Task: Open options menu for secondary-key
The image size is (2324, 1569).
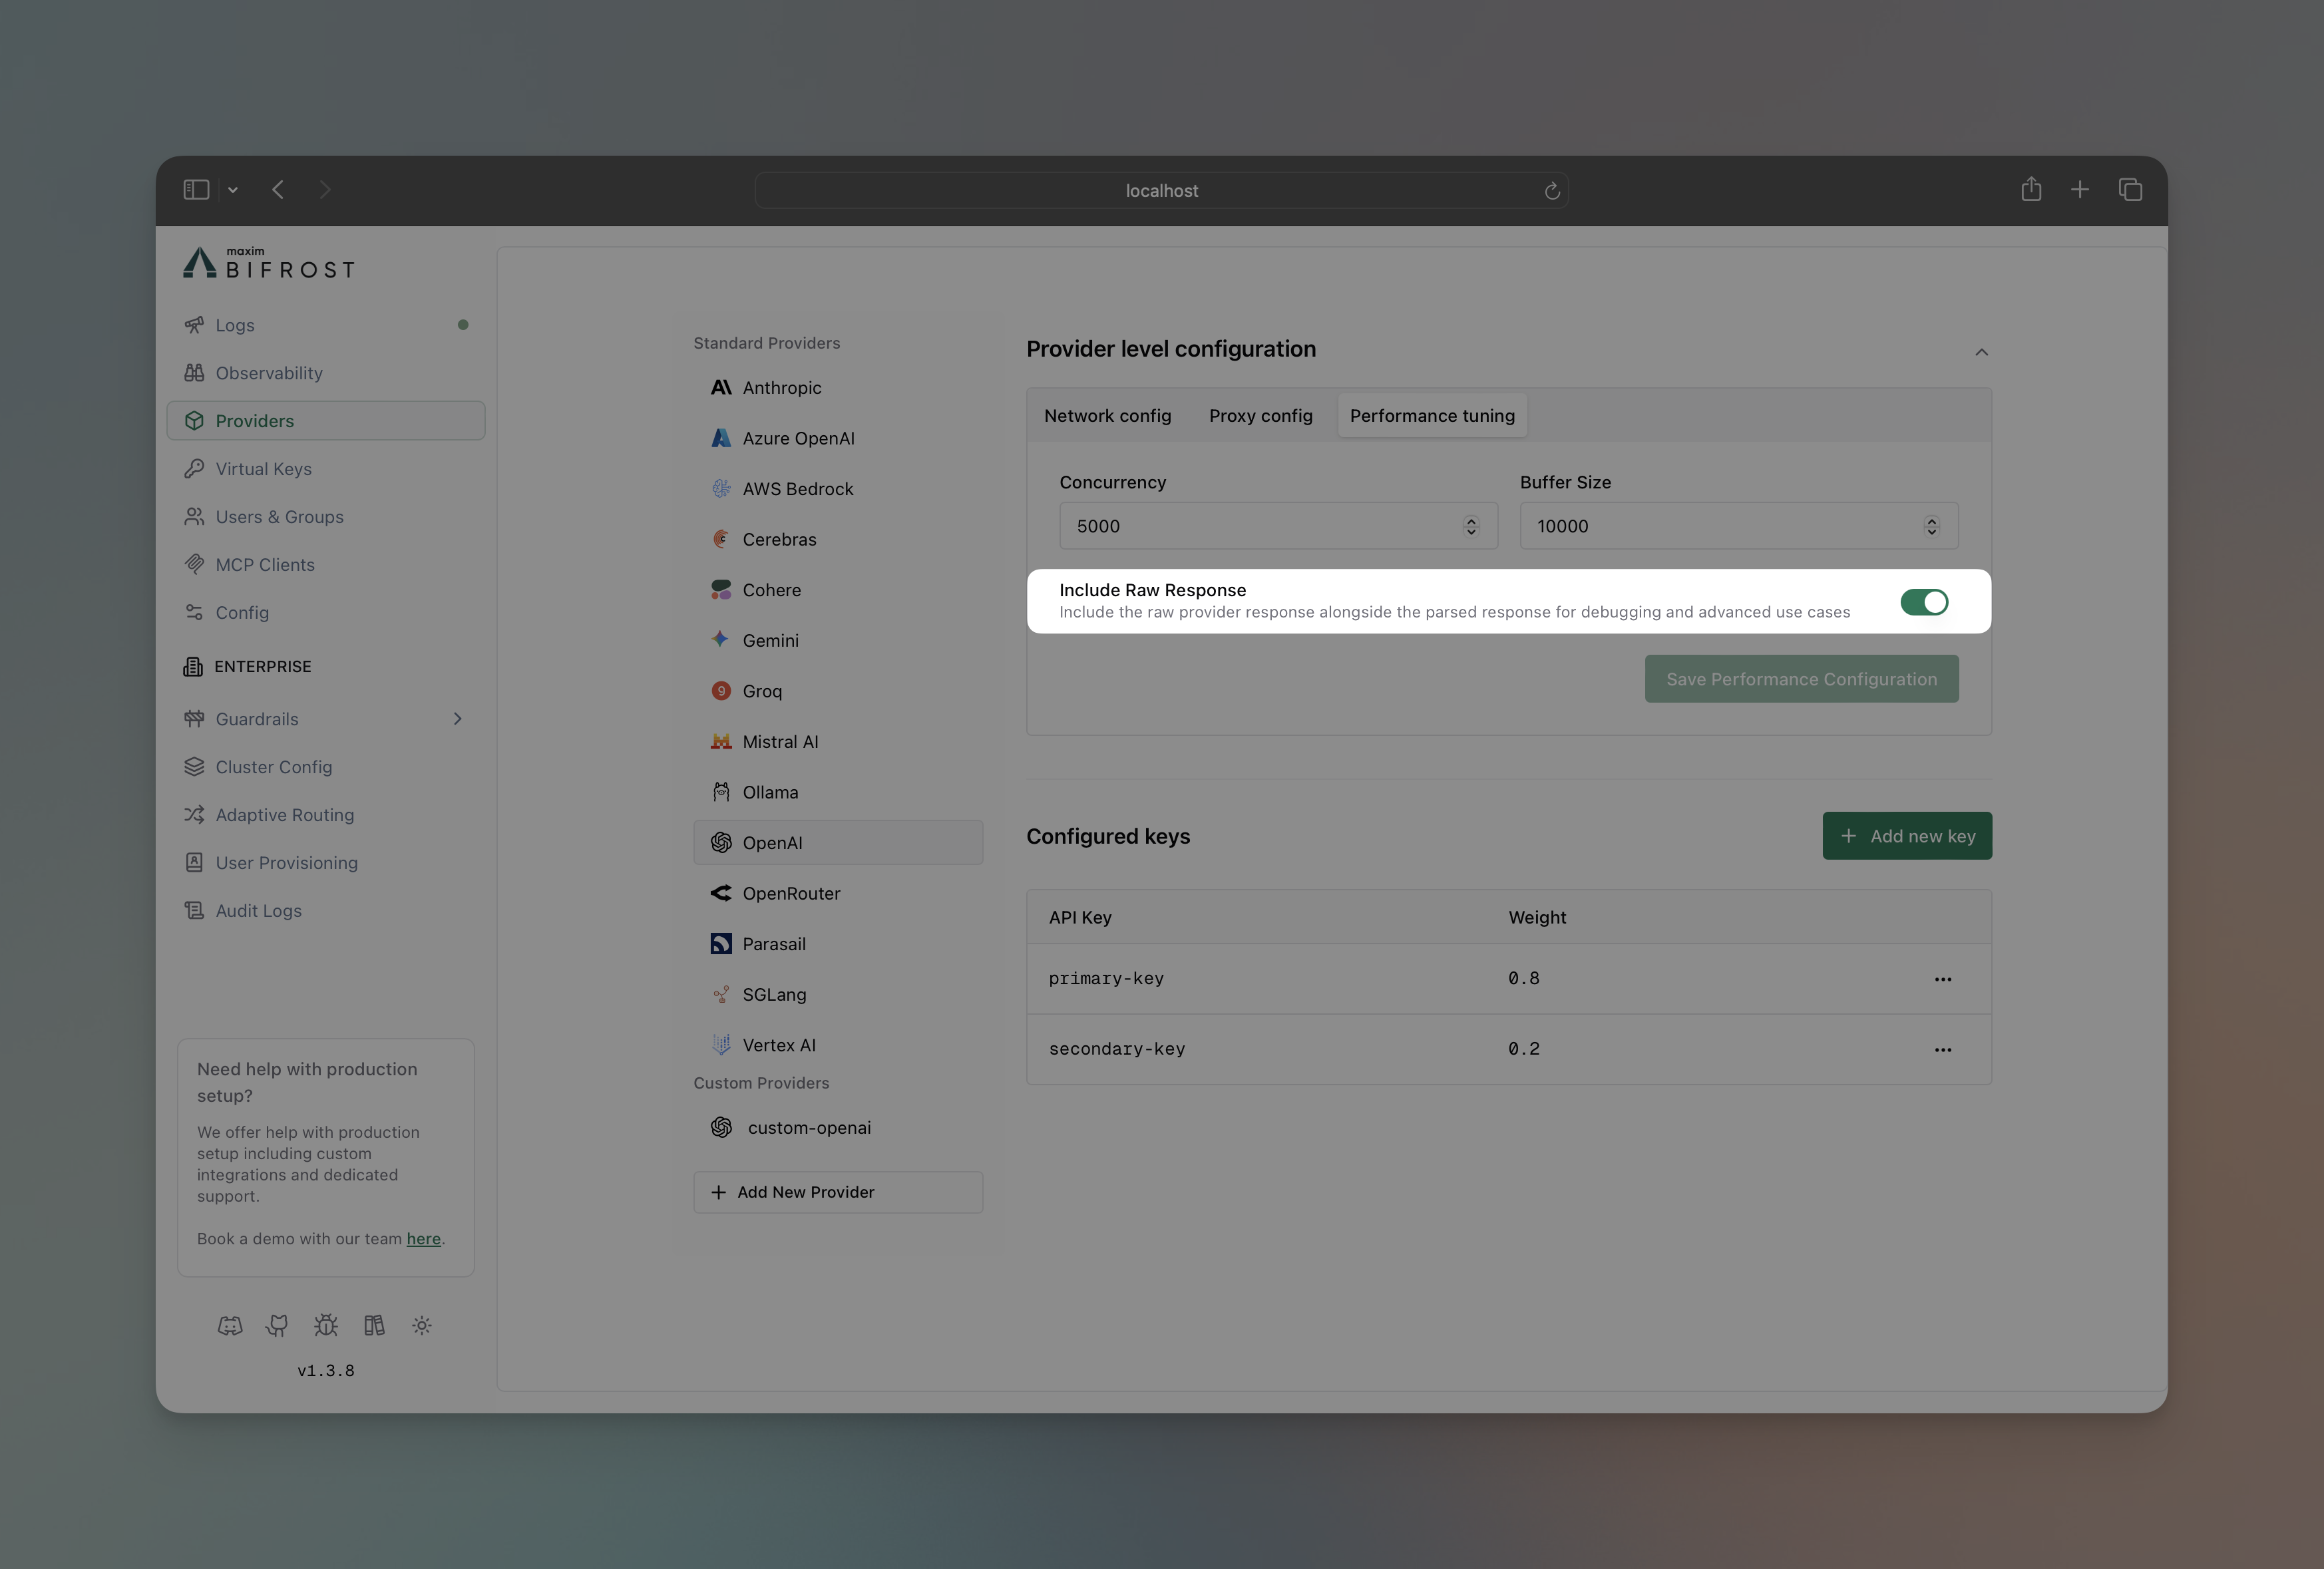Action: tap(1943, 1049)
